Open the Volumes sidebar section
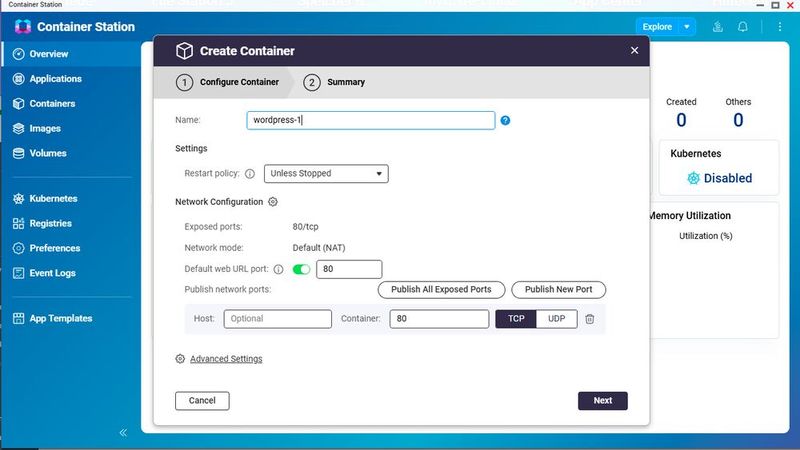This screenshot has height=450, width=800. pos(71,153)
